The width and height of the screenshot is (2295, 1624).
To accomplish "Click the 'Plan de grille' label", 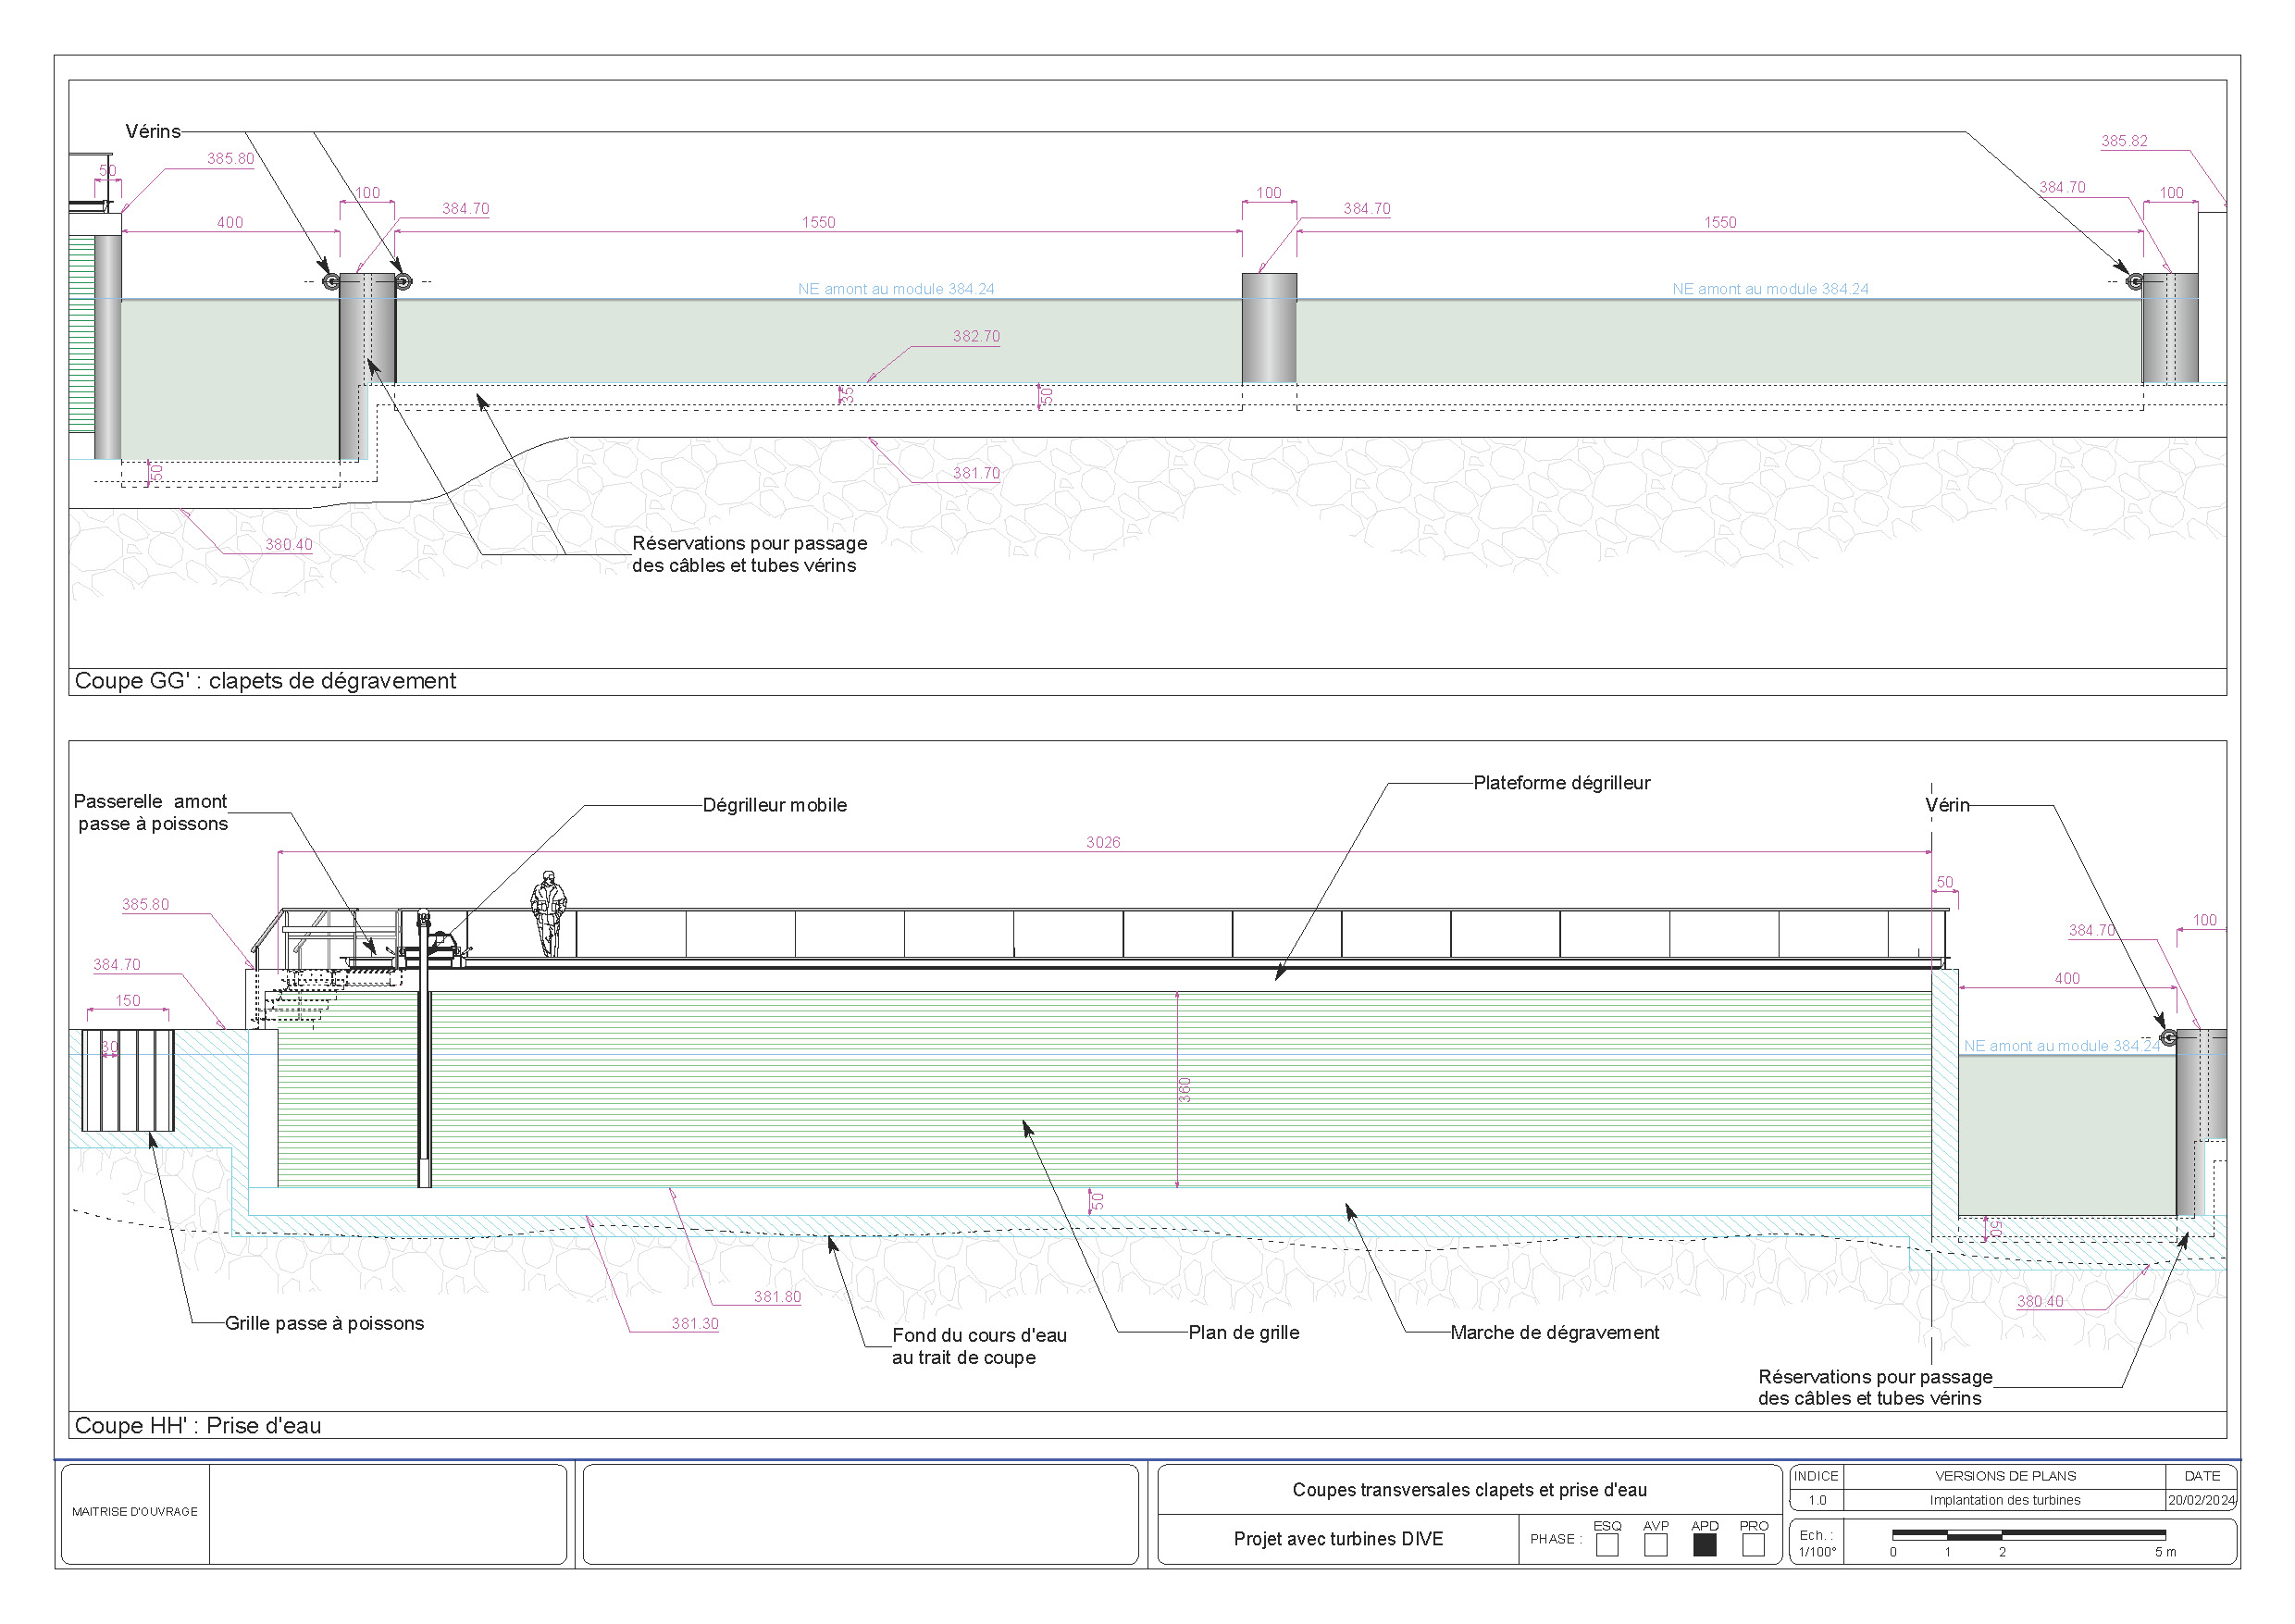I will tap(1243, 1332).
